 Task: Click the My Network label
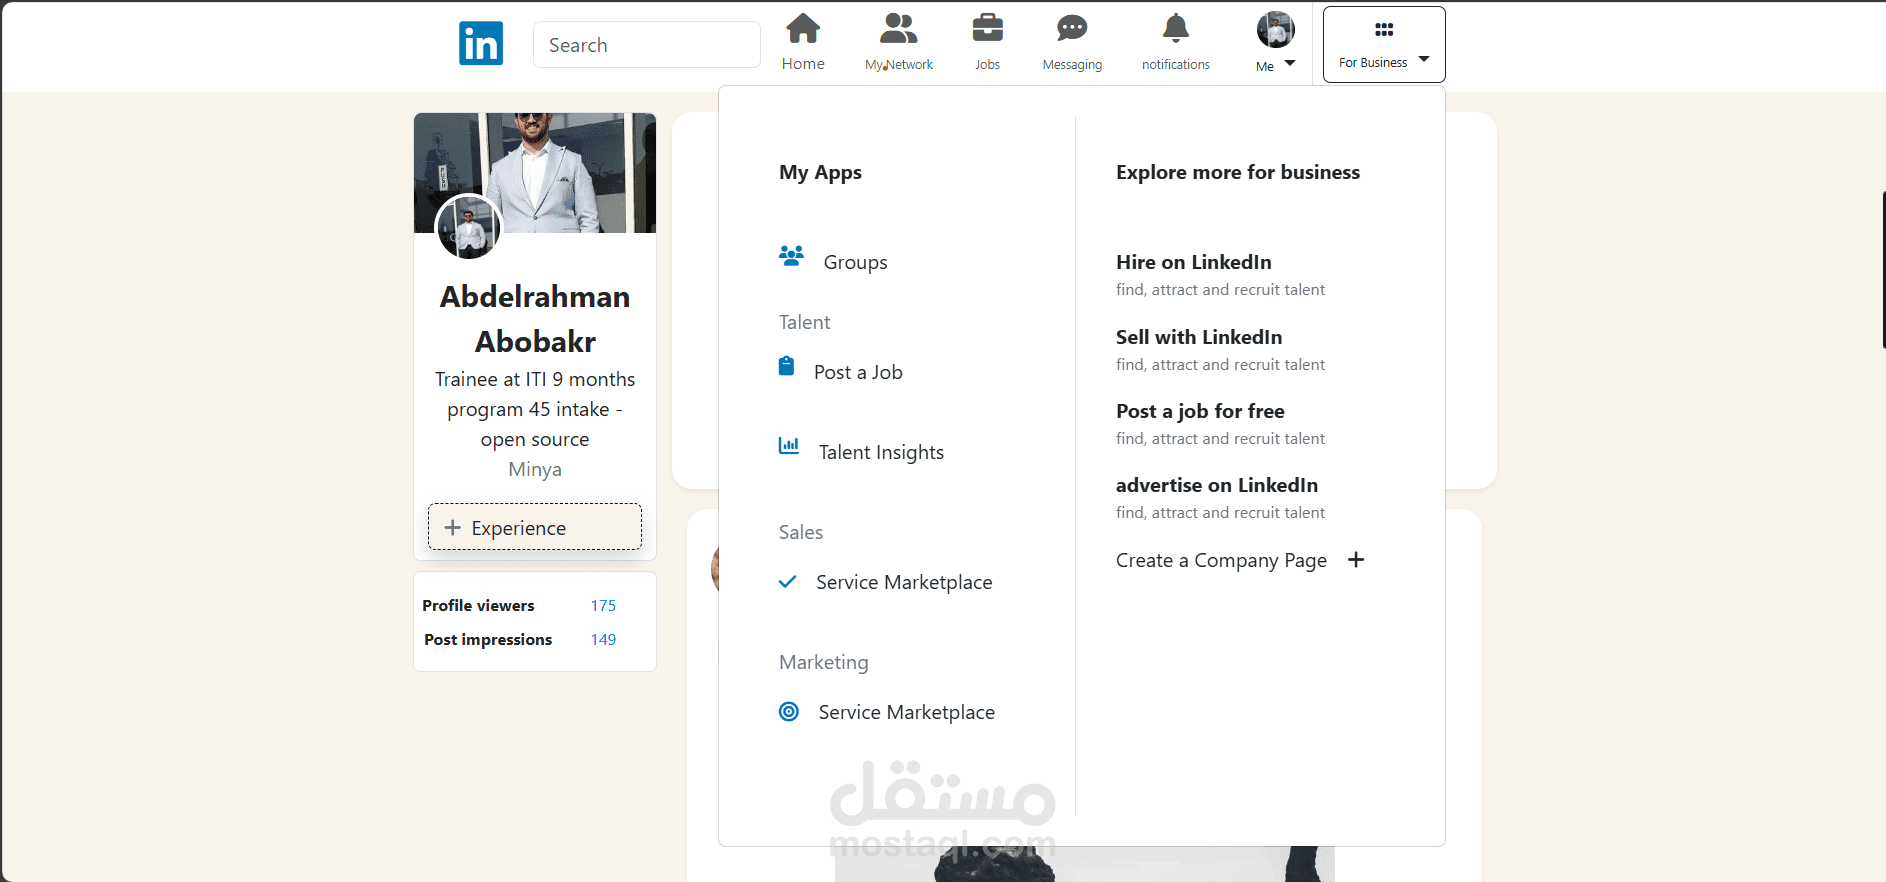tap(899, 64)
